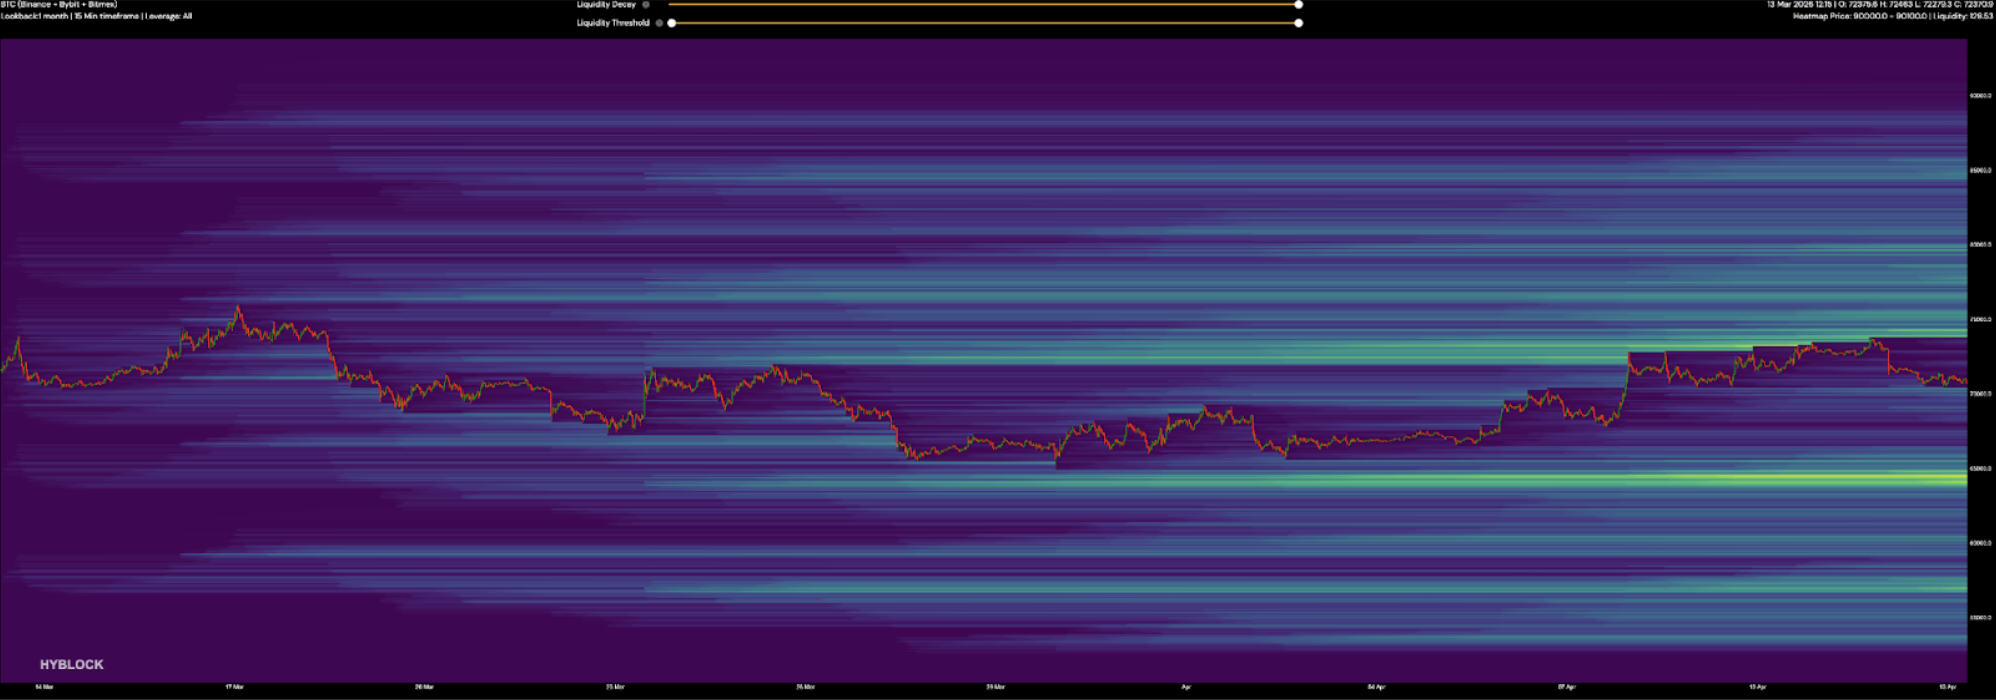Image resolution: width=1996 pixels, height=700 pixels.
Task: Click the lookback, timeframe and leverage line
Action: pos(96,17)
